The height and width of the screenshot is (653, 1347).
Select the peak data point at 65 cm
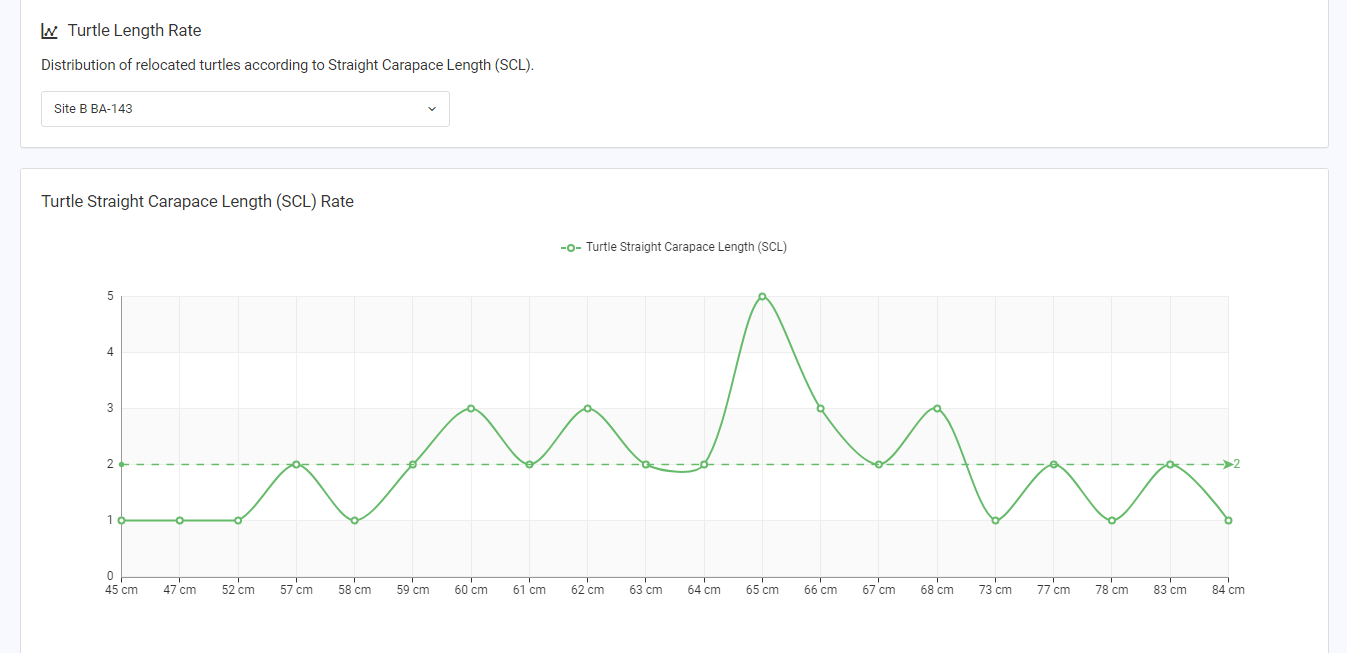point(762,296)
